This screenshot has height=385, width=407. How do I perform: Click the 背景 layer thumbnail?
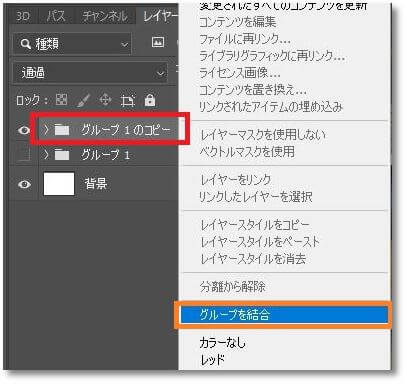tap(59, 184)
